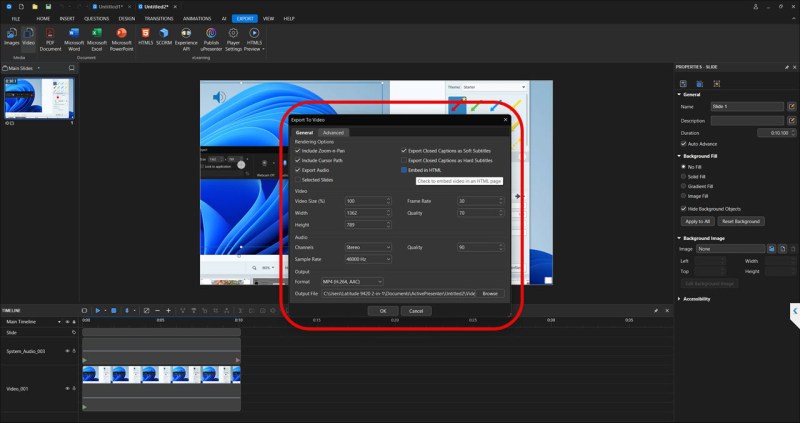The height and width of the screenshot is (423, 800).
Task: Open the Sample Rate dropdown
Action: click(x=367, y=259)
